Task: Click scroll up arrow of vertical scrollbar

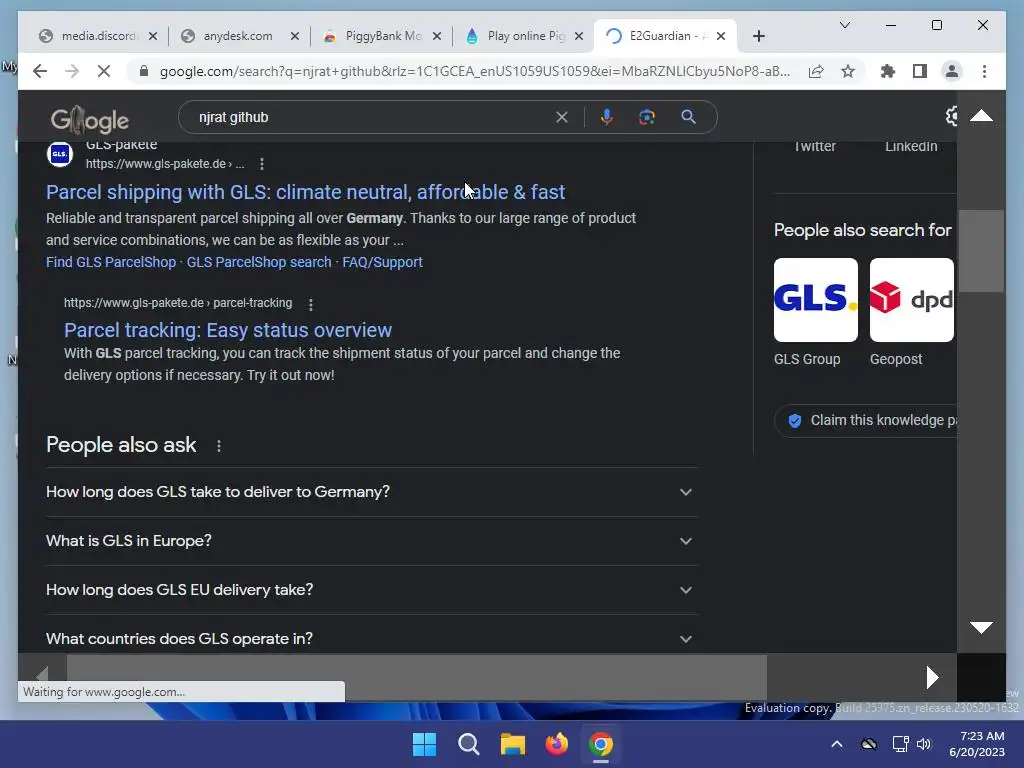Action: (x=981, y=116)
